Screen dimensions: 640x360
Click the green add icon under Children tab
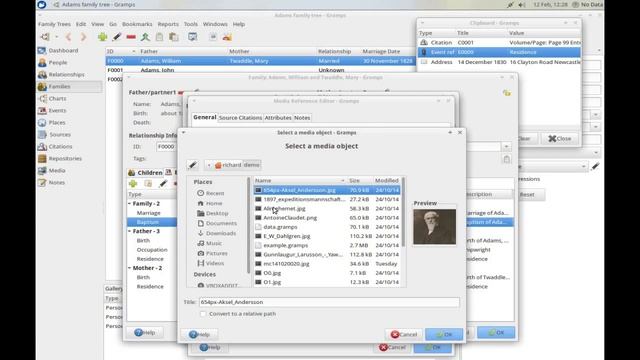click(133, 184)
